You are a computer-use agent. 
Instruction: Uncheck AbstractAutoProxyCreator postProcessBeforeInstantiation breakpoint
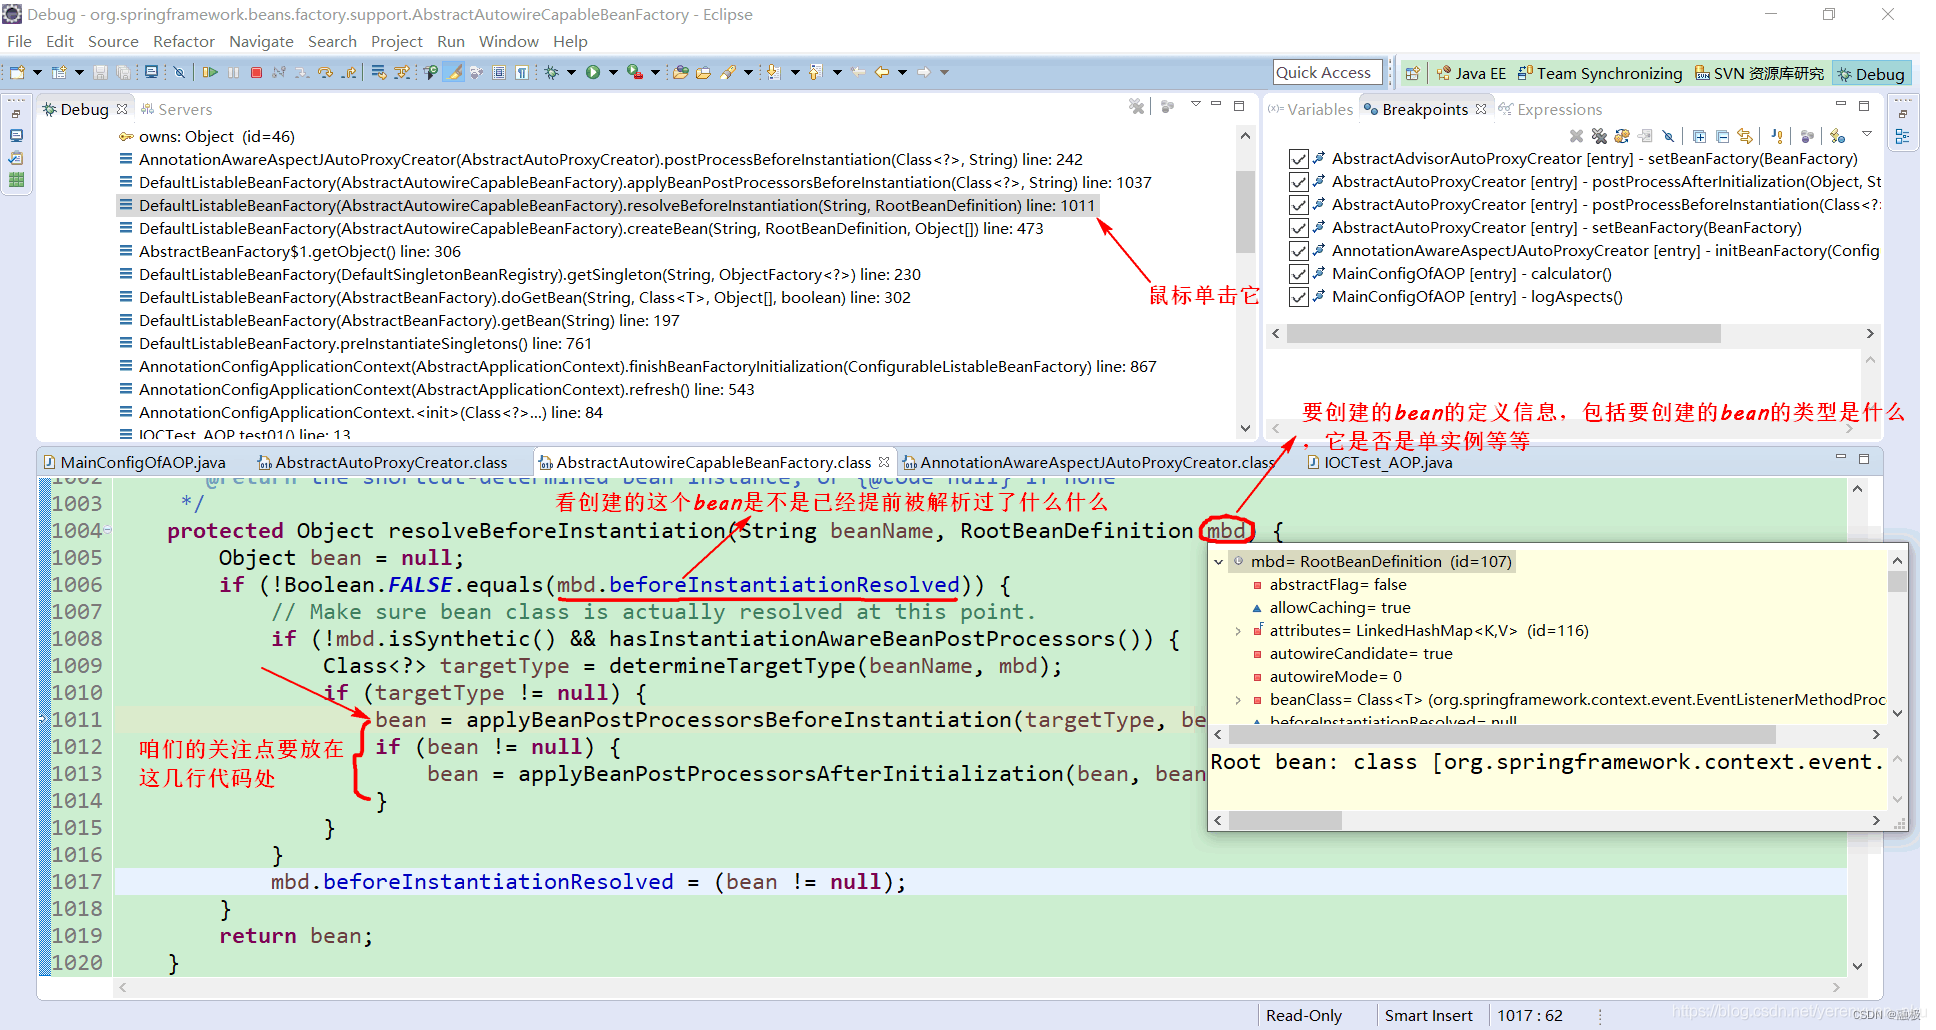pos(1299,205)
